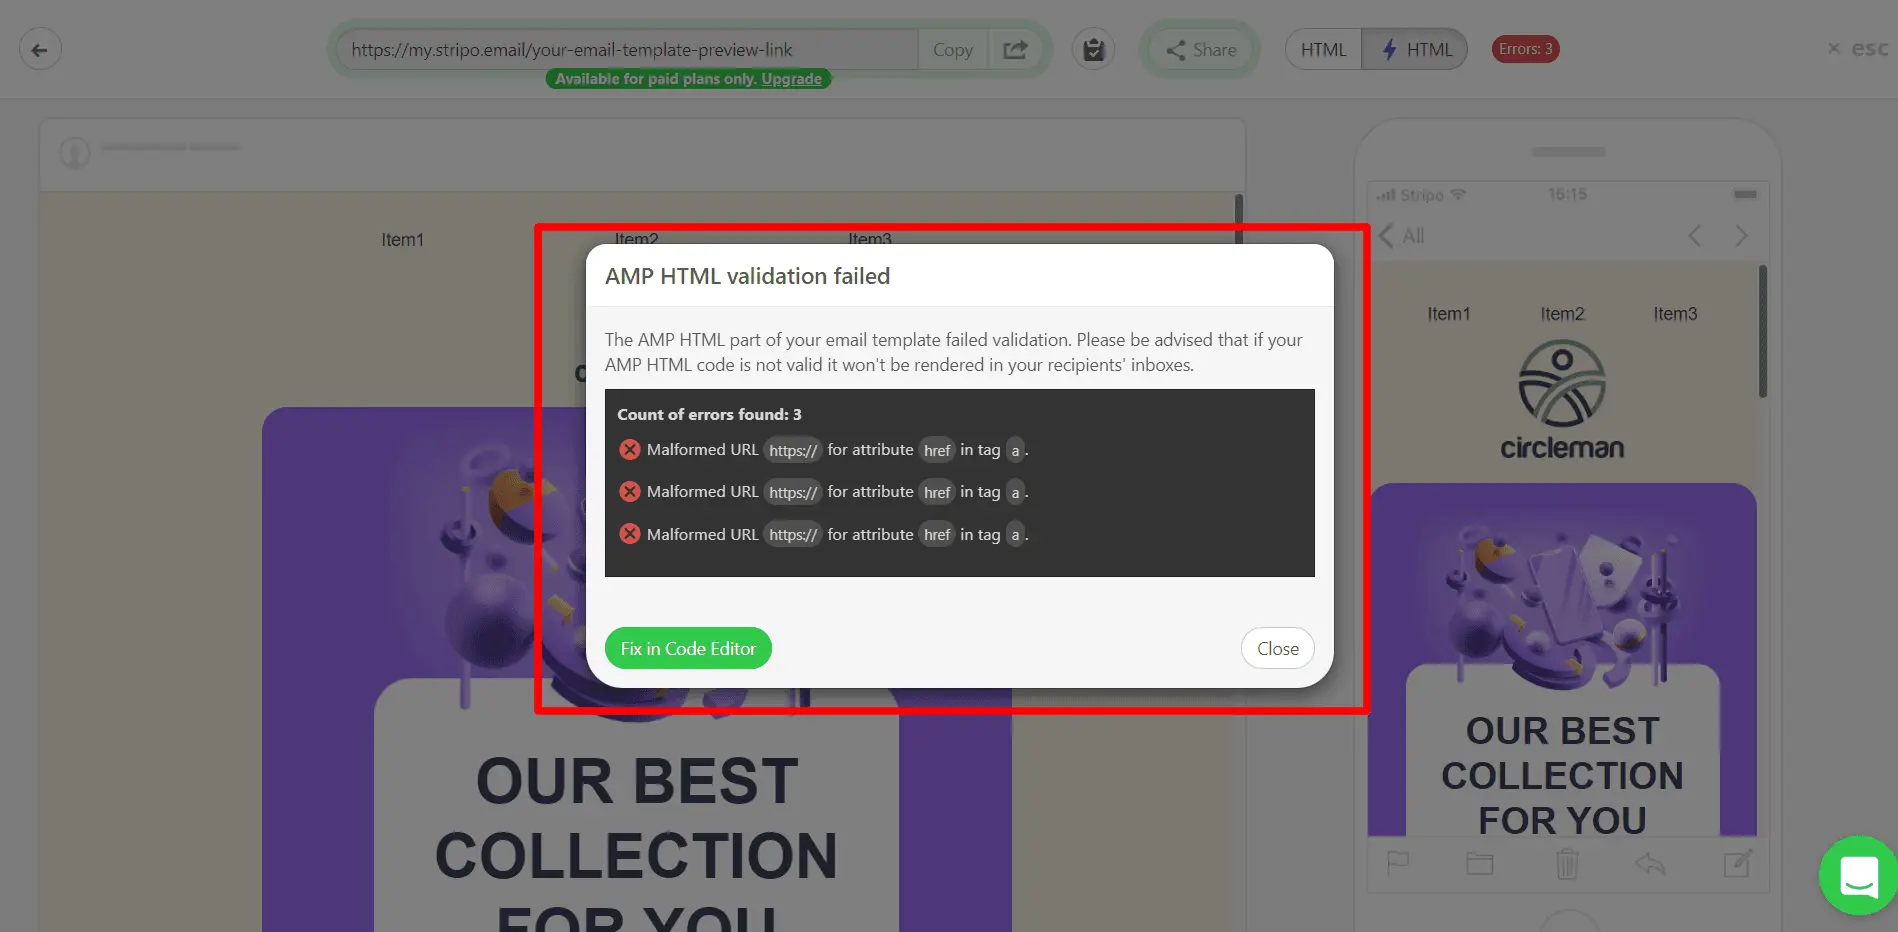Screen dimensions: 1898x932
Task: Switch to the AMP HTML tab
Action: pyautogui.click(x=1415, y=49)
